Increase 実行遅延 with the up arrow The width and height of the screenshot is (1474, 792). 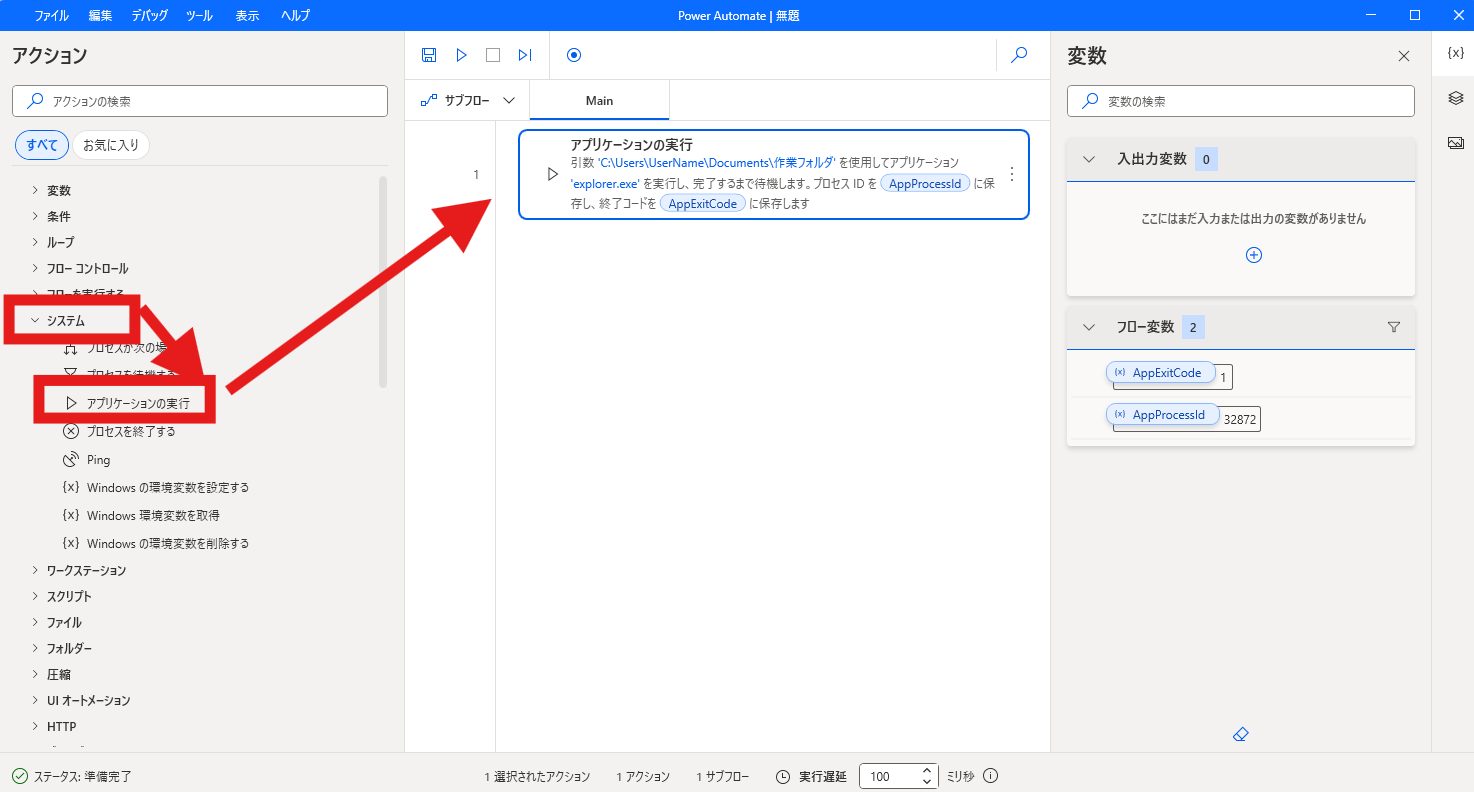coord(927,771)
